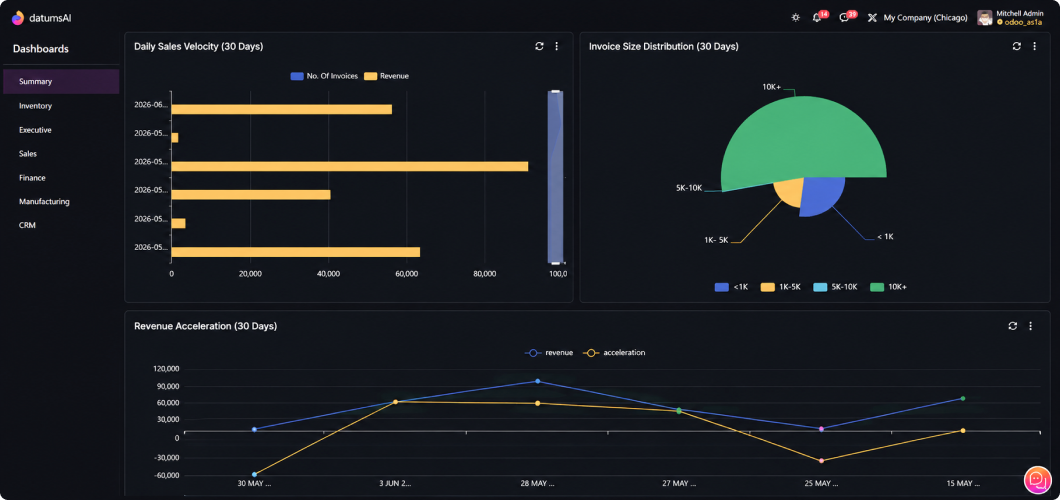Viewport: 1060px width, 500px height.
Task: Click the Invoice Size Distribution (30 Days) title
Action: click(x=663, y=47)
